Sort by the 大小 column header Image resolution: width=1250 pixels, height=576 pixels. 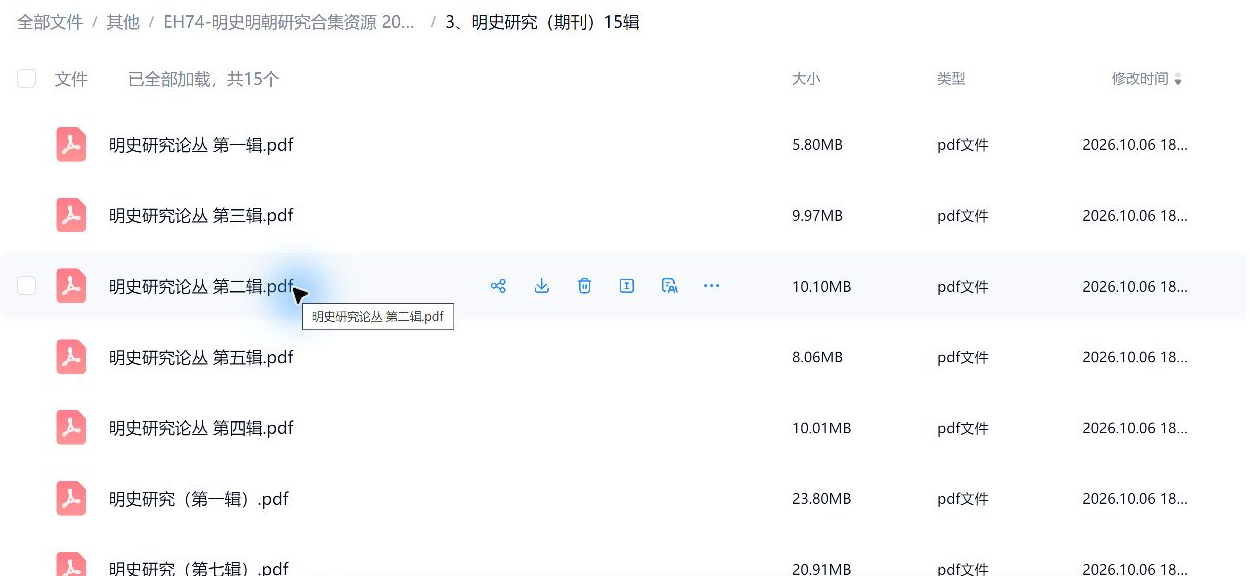(806, 79)
